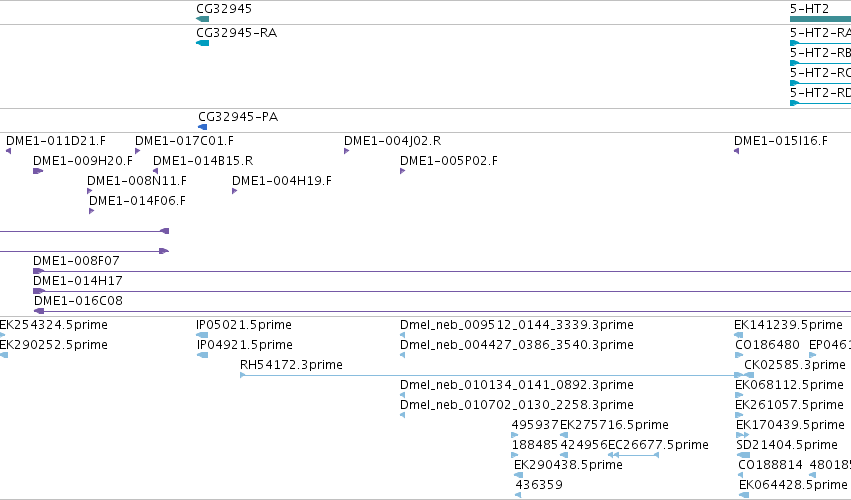Click the DME1-016C08 clone label
Screen dimensions: 851x500
tap(78, 301)
